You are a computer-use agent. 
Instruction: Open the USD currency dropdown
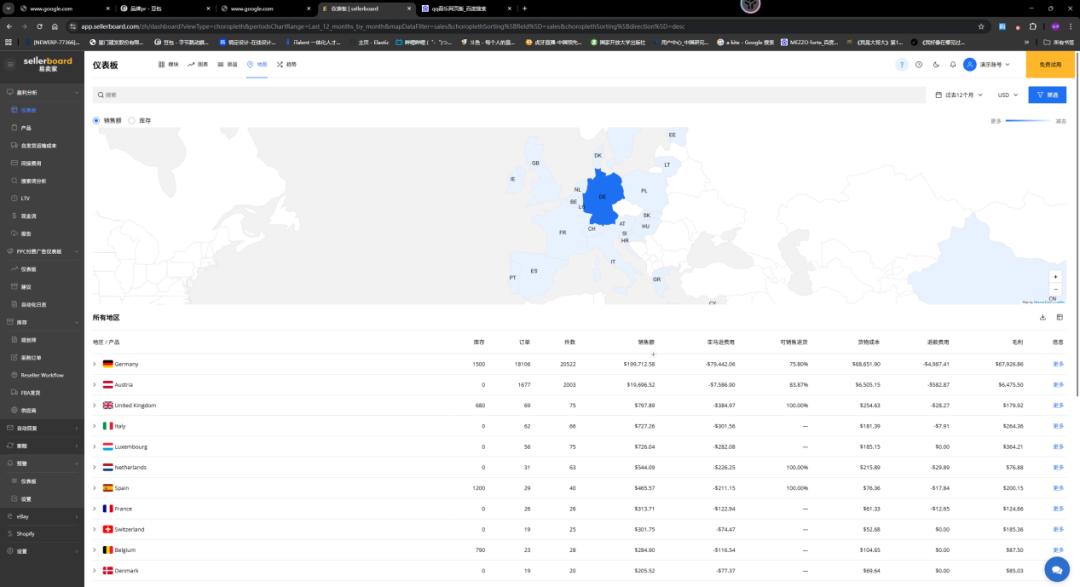(1008, 95)
